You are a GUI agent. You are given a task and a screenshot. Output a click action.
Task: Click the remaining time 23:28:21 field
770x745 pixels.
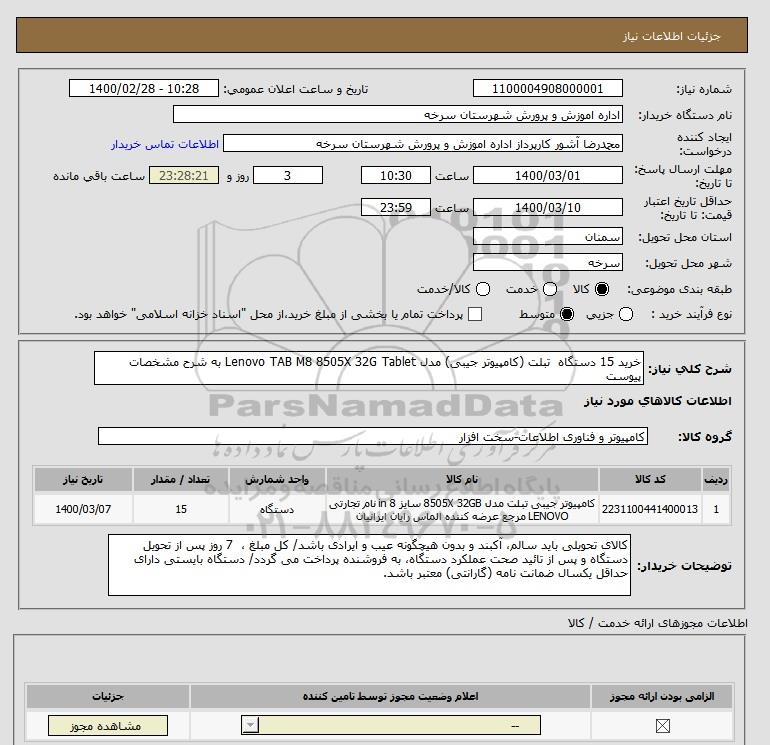184,175
